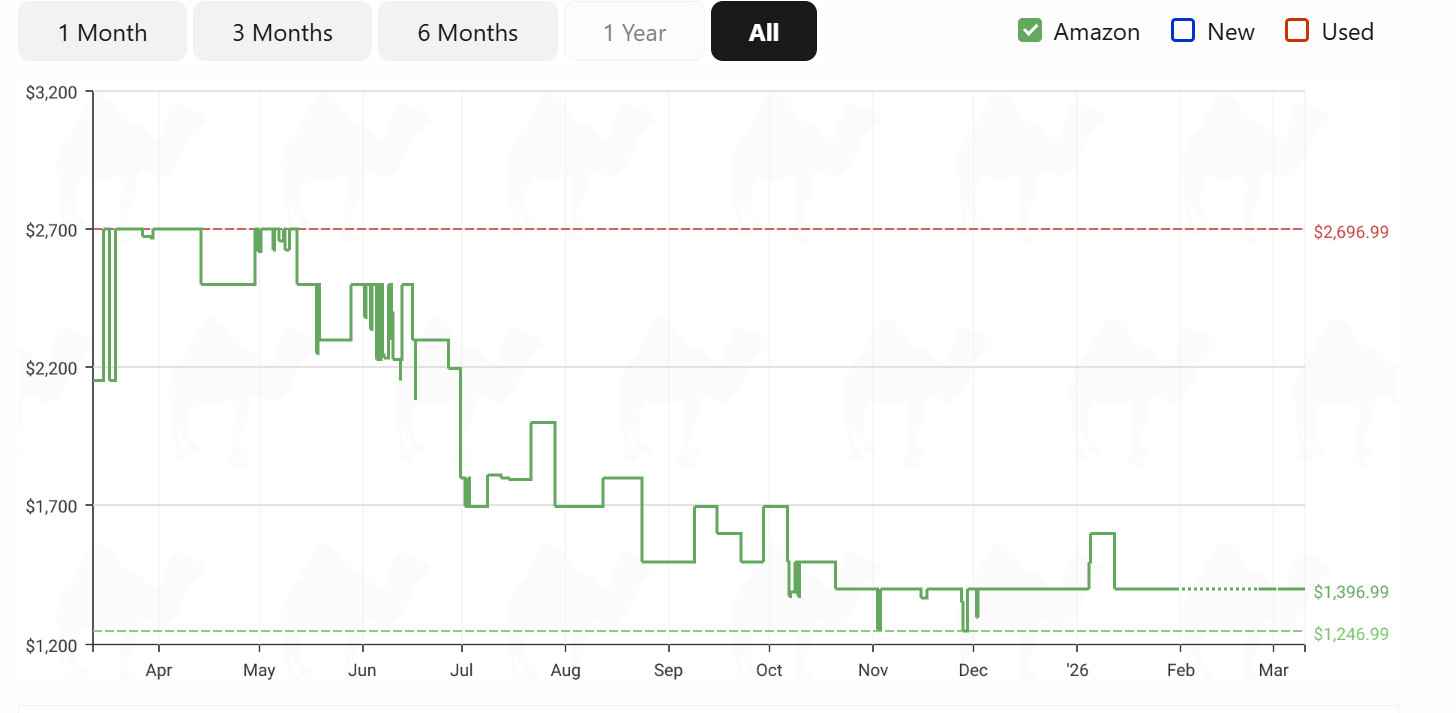Click the Jul month axis label
The height and width of the screenshot is (713, 1456).
pyautogui.click(x=462, y=670)
